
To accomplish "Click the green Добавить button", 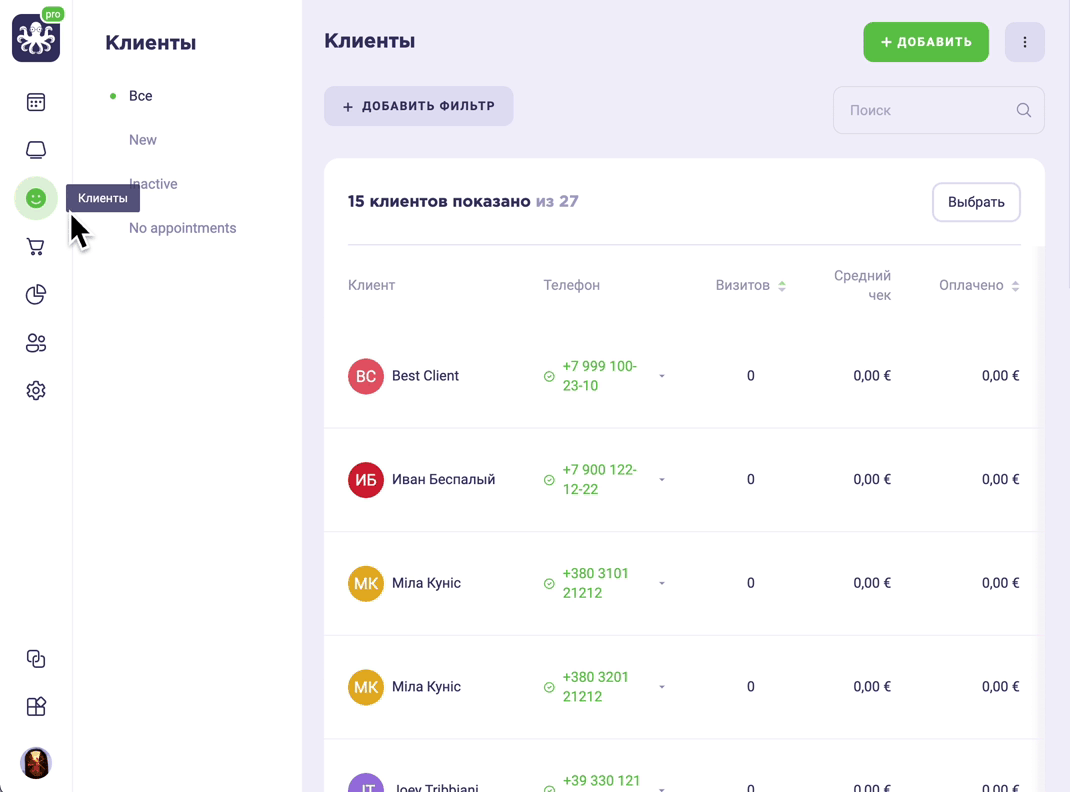I will 925,42.
